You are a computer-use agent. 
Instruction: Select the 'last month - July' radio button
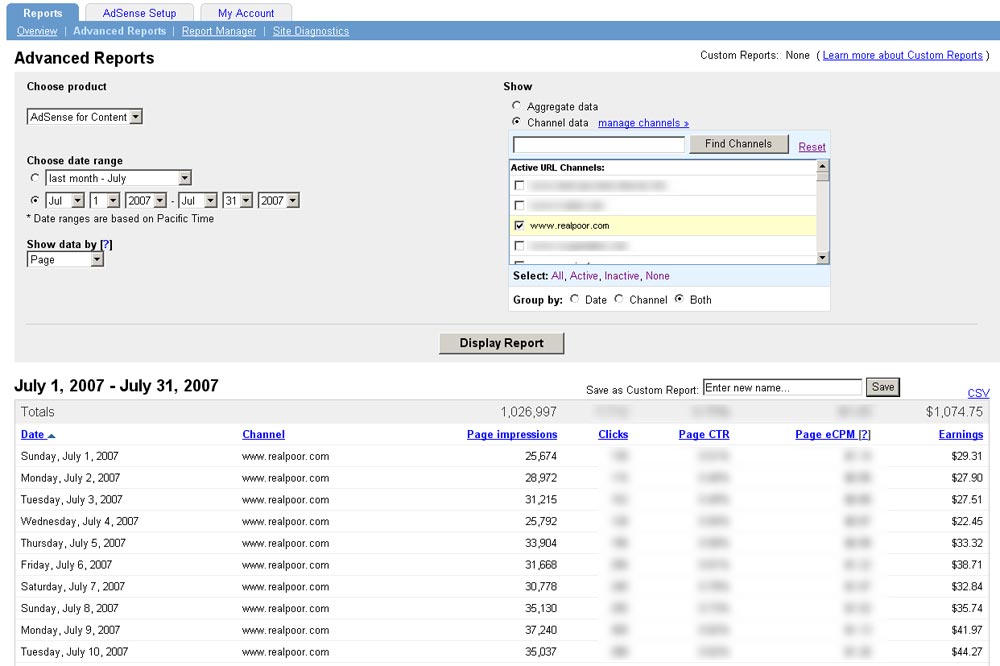coord(36,178)
